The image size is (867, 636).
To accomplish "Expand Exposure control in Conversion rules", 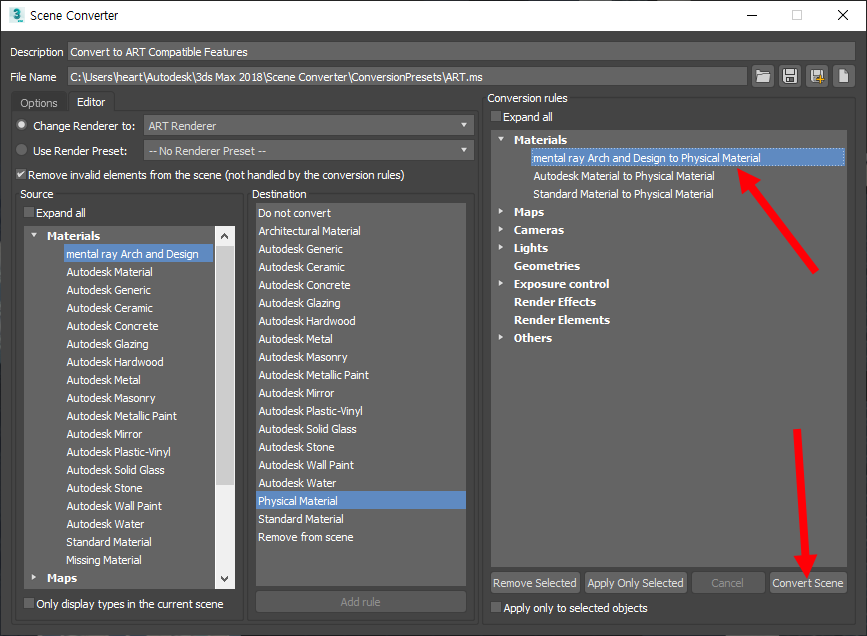I will [501, 283].
